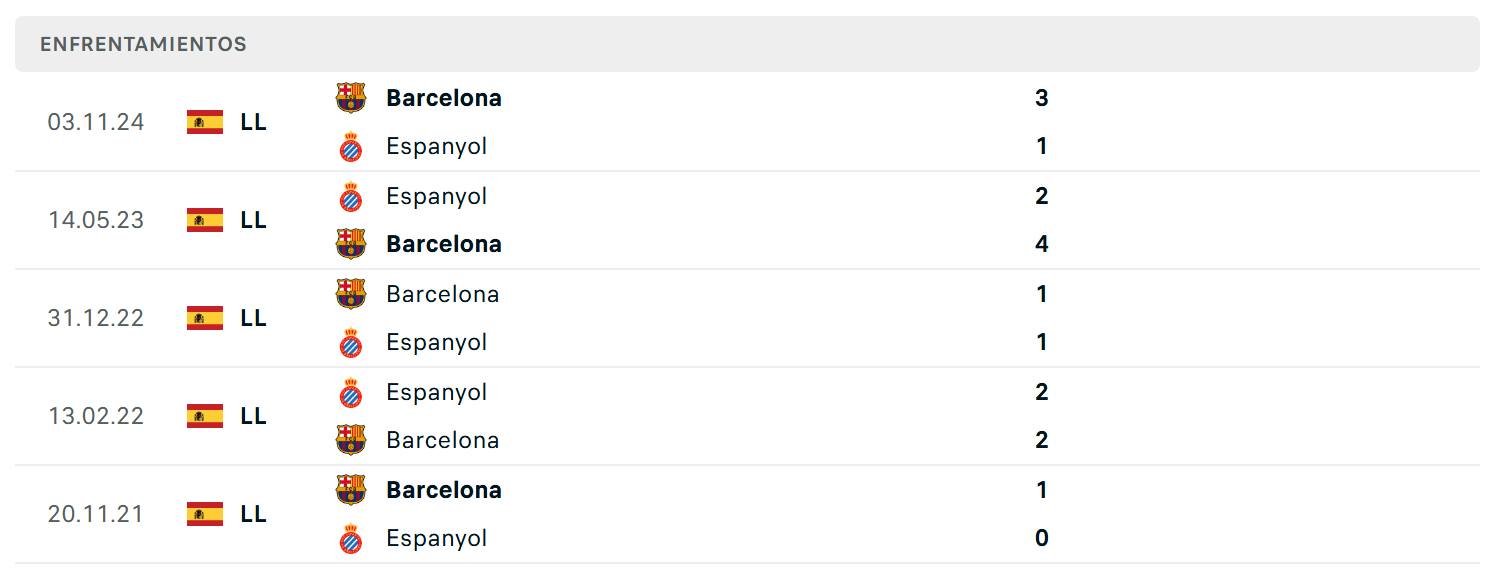Click Espanyol crest in 03.11.24 match
Screen dimensions: 1495x581
(x=351, y=147)
